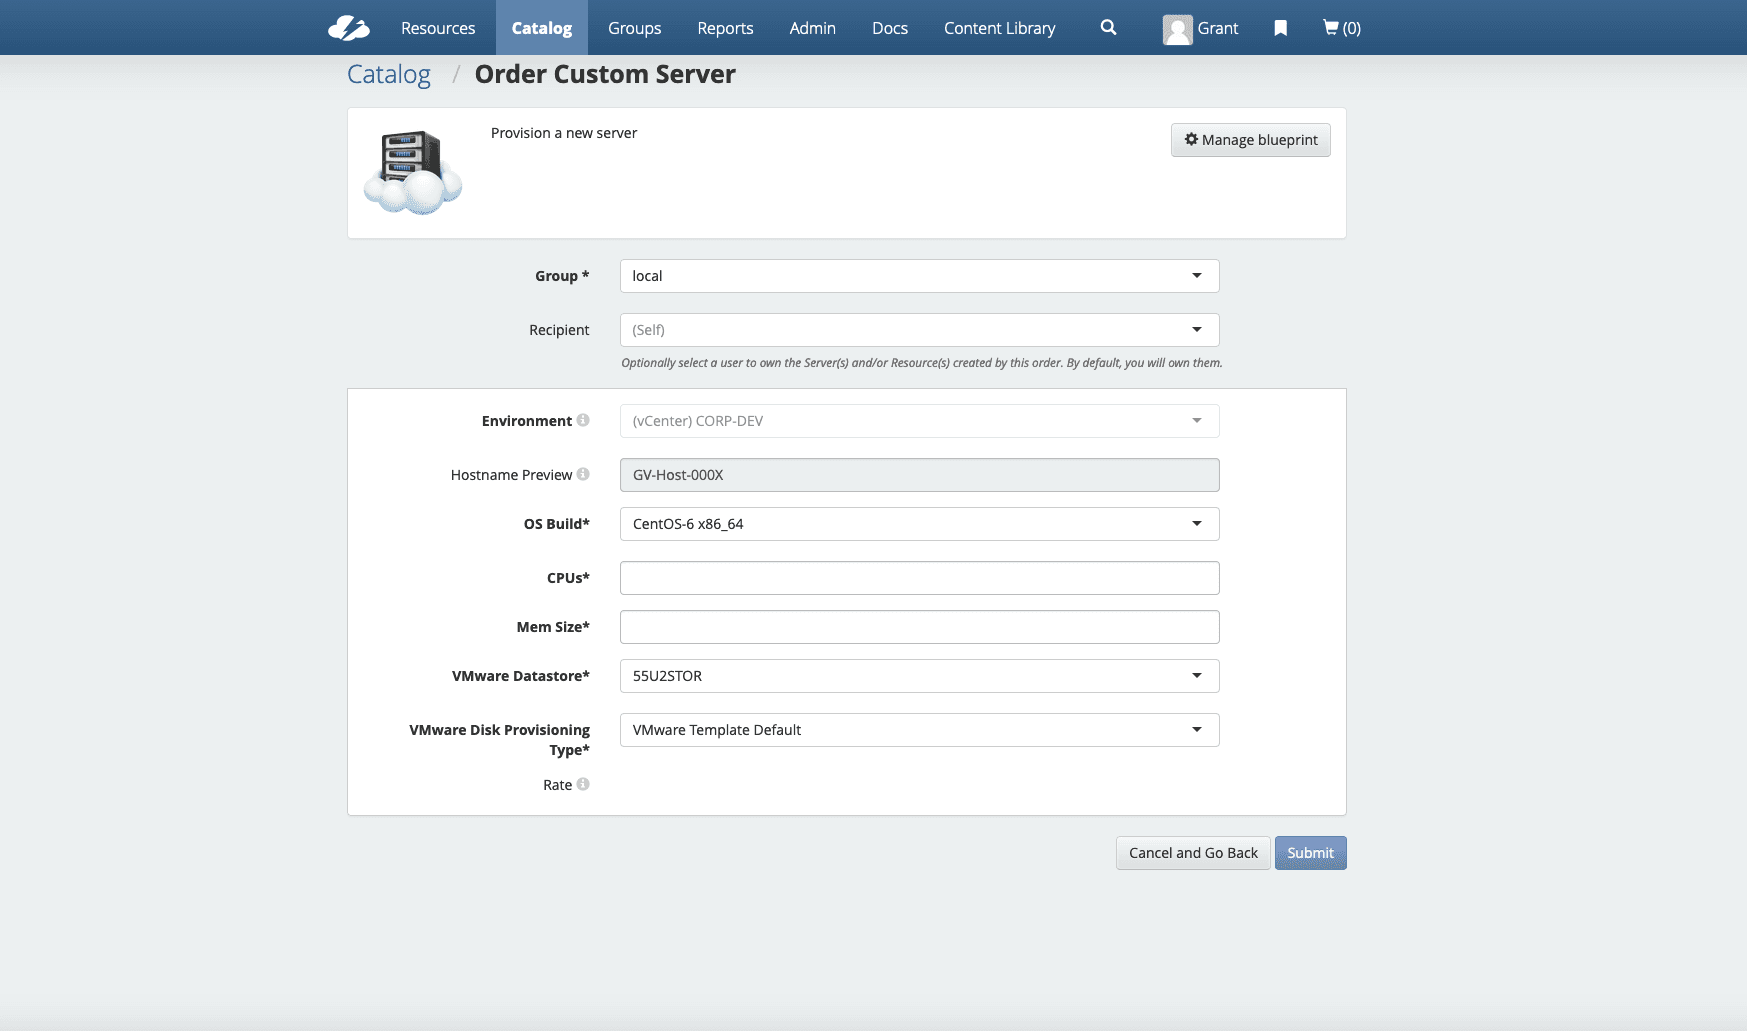
Task: Expand VMware Disk Provisioning Type dropdown
Action: pyautogui.click(x=919, y=730)
